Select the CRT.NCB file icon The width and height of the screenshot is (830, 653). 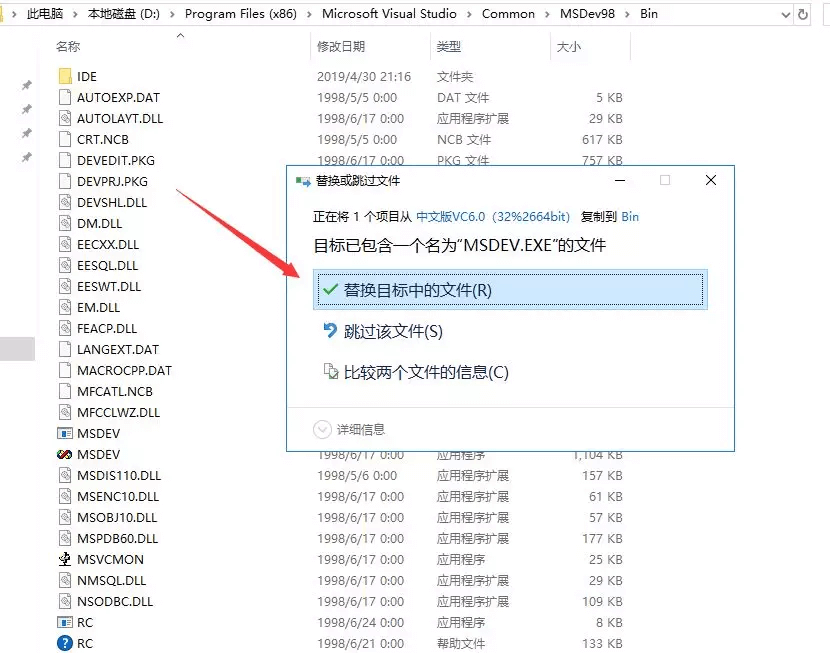click(65, 139)
